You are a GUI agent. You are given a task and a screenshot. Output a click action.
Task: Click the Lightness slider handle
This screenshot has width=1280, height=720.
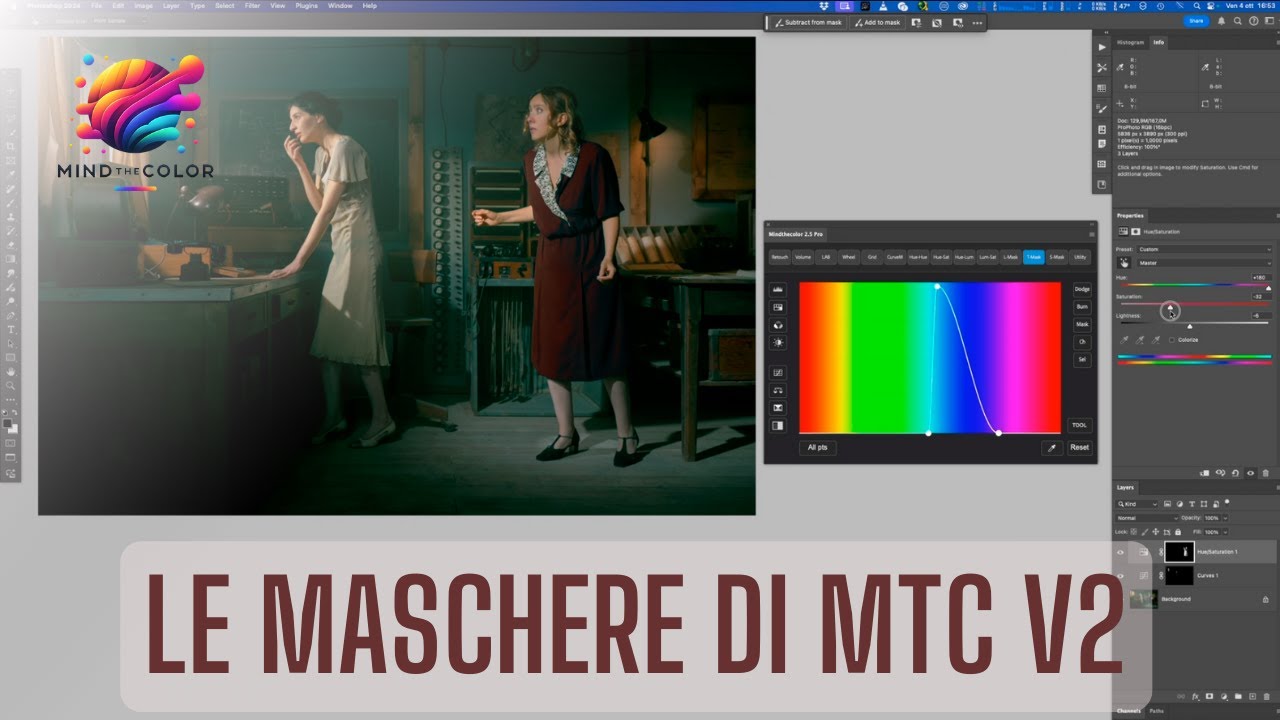pos(1189,326)
